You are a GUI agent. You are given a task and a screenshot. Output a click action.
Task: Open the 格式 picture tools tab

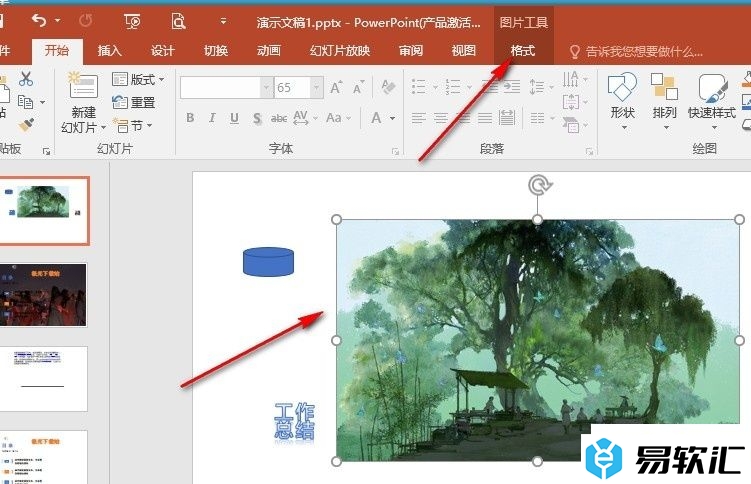click(523, 51)
